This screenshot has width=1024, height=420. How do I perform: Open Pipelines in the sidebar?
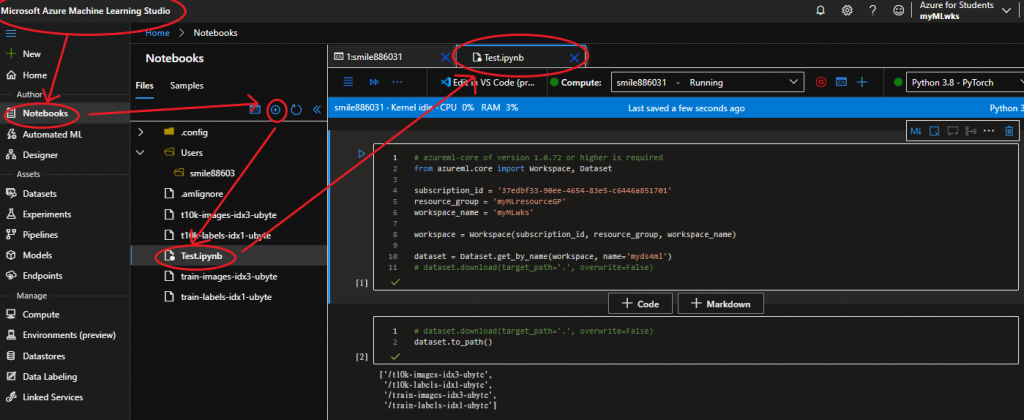point(31,234)
